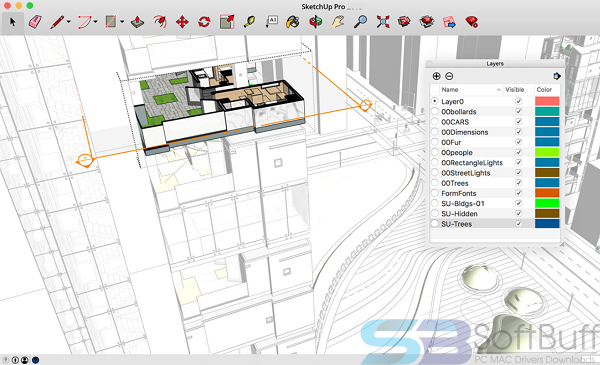Viewport: 600px width, 365px height.
Task: Open the Rectangle shape tool dropdown arrow
Action: [x=122, y=22]
